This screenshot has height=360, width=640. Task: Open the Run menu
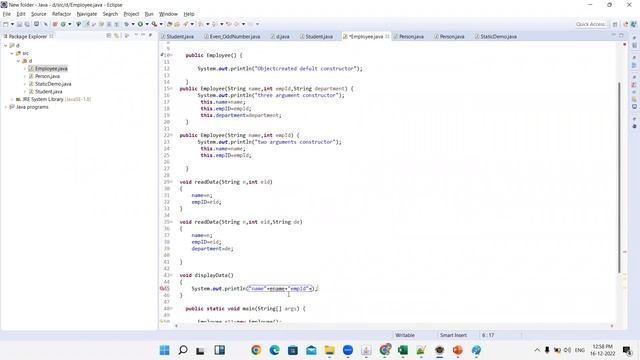click(x=149, y=14)
